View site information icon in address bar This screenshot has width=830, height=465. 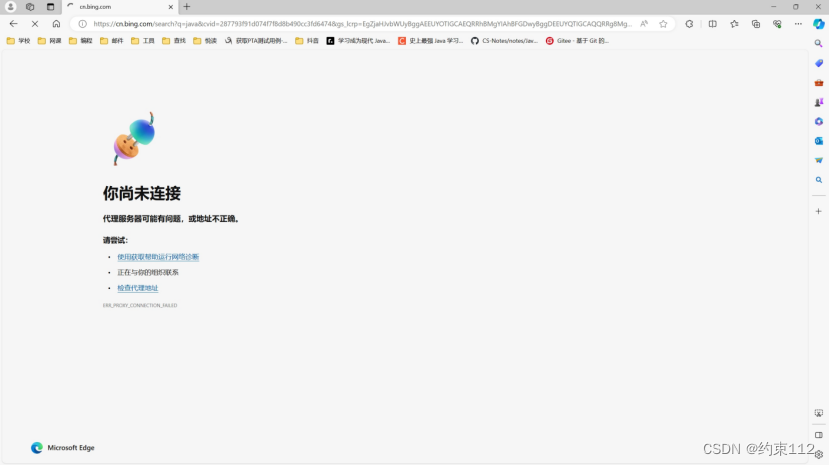click(83, 24)
